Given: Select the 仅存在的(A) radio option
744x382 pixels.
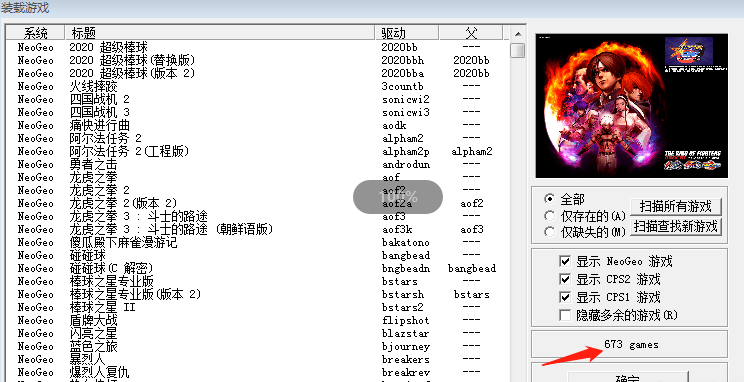Looking at the screenshot, I should coord(550,216).
